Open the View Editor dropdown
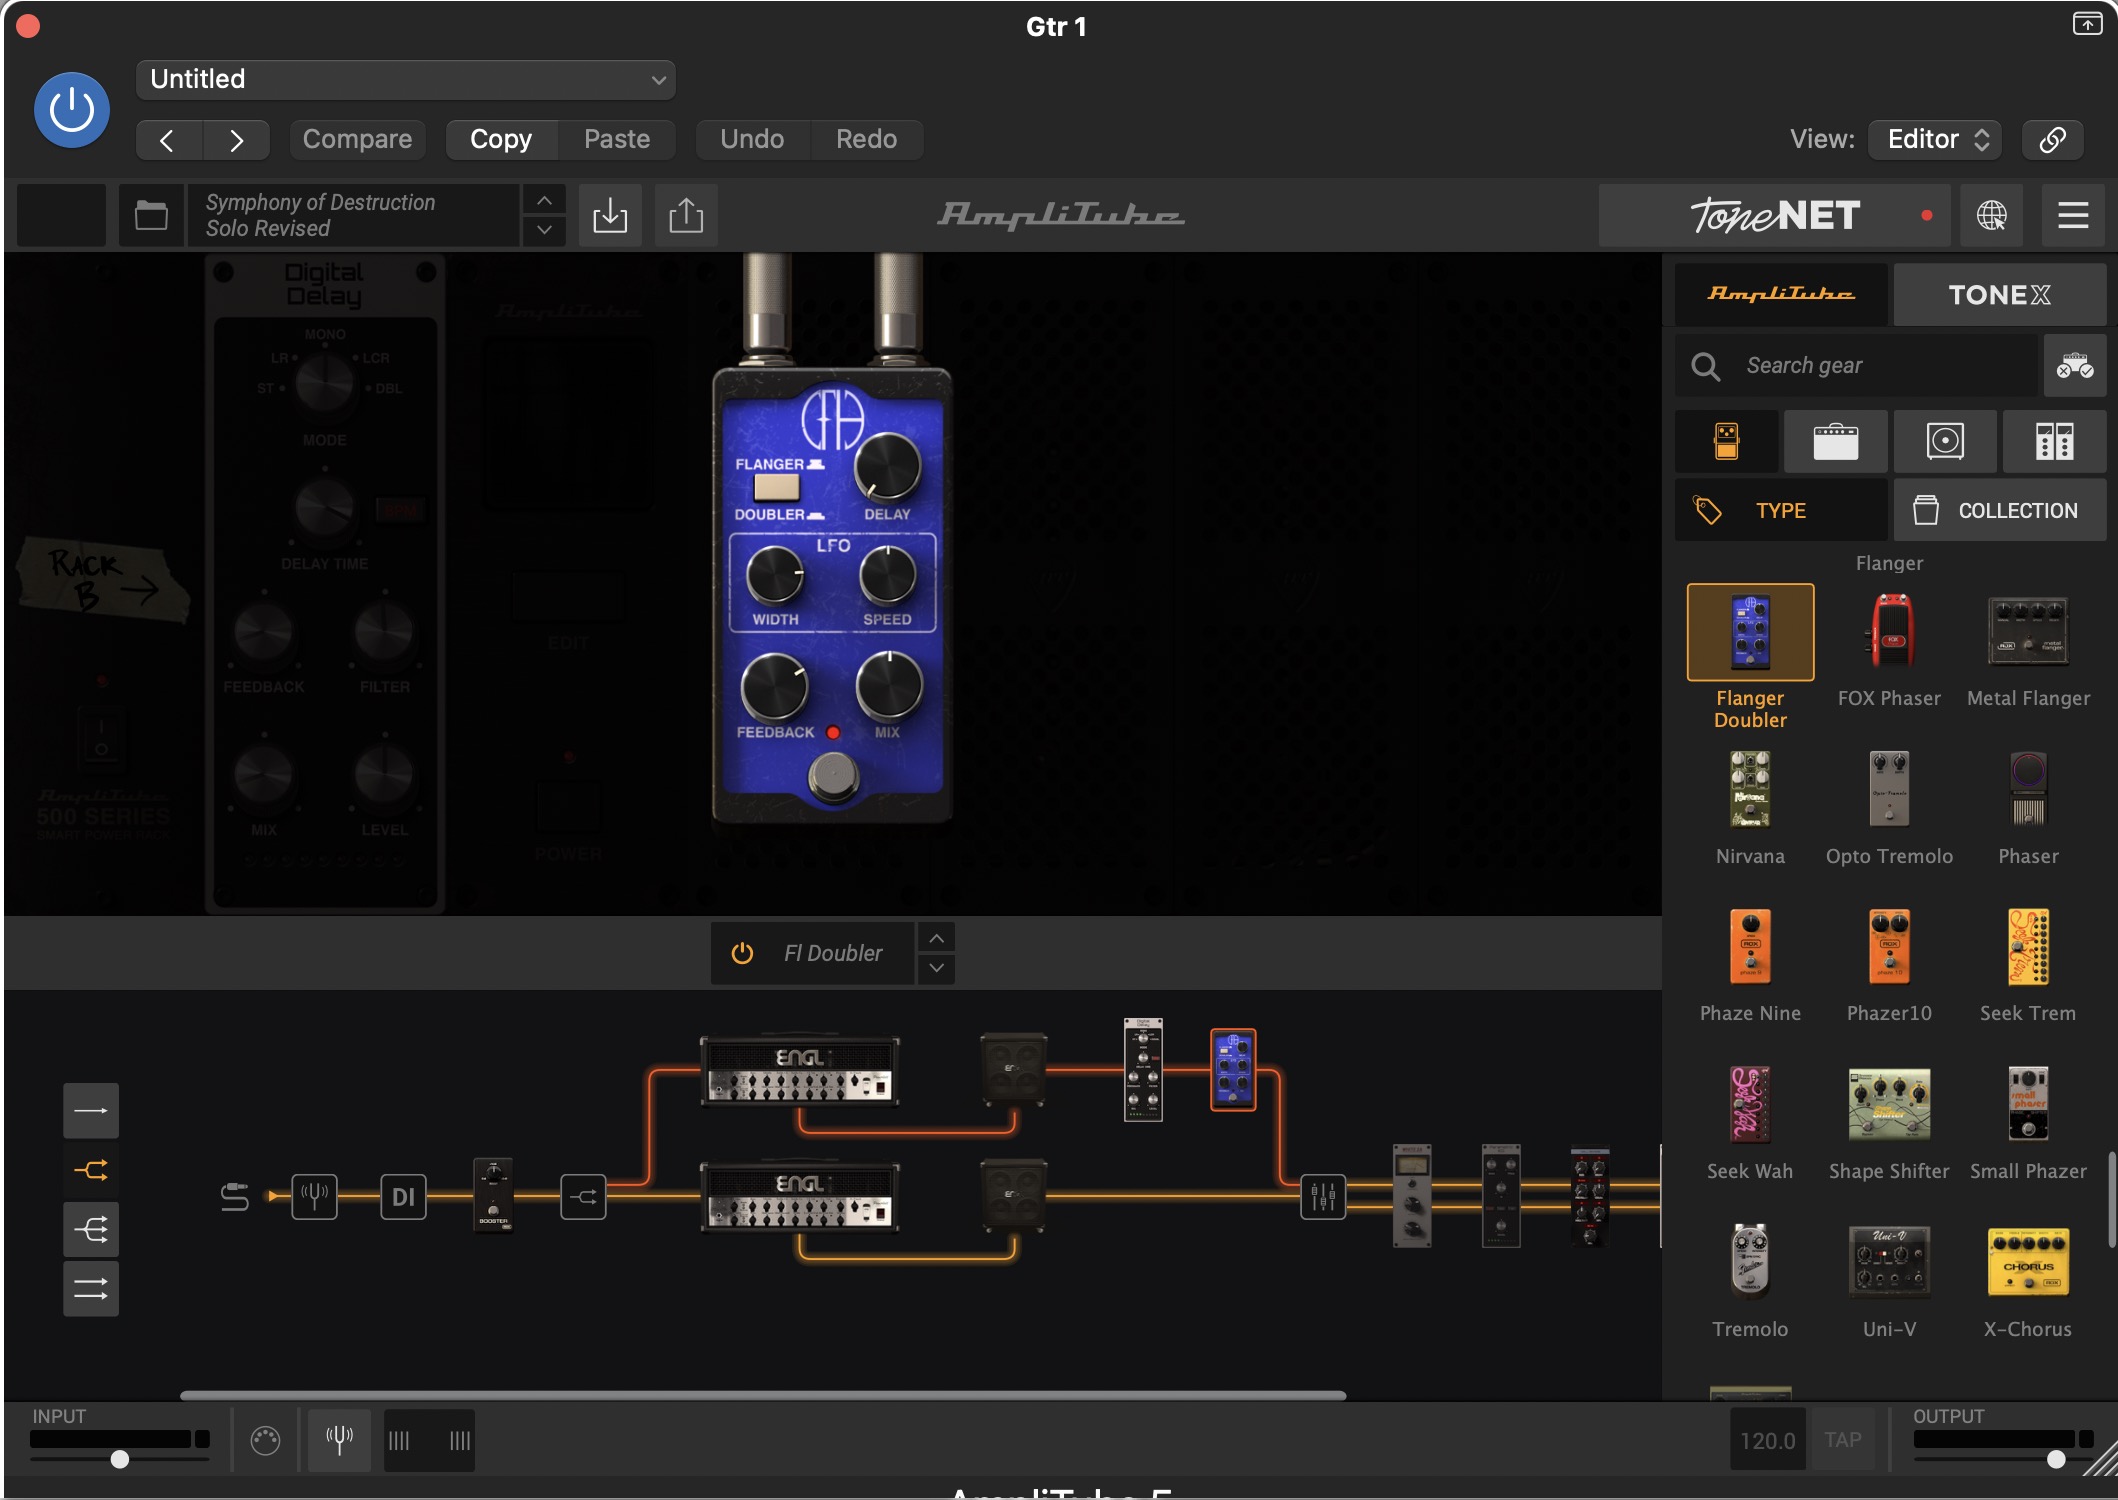Image resolution: width=2118 pixels, height=1500 pixels. pos(1937,139)
